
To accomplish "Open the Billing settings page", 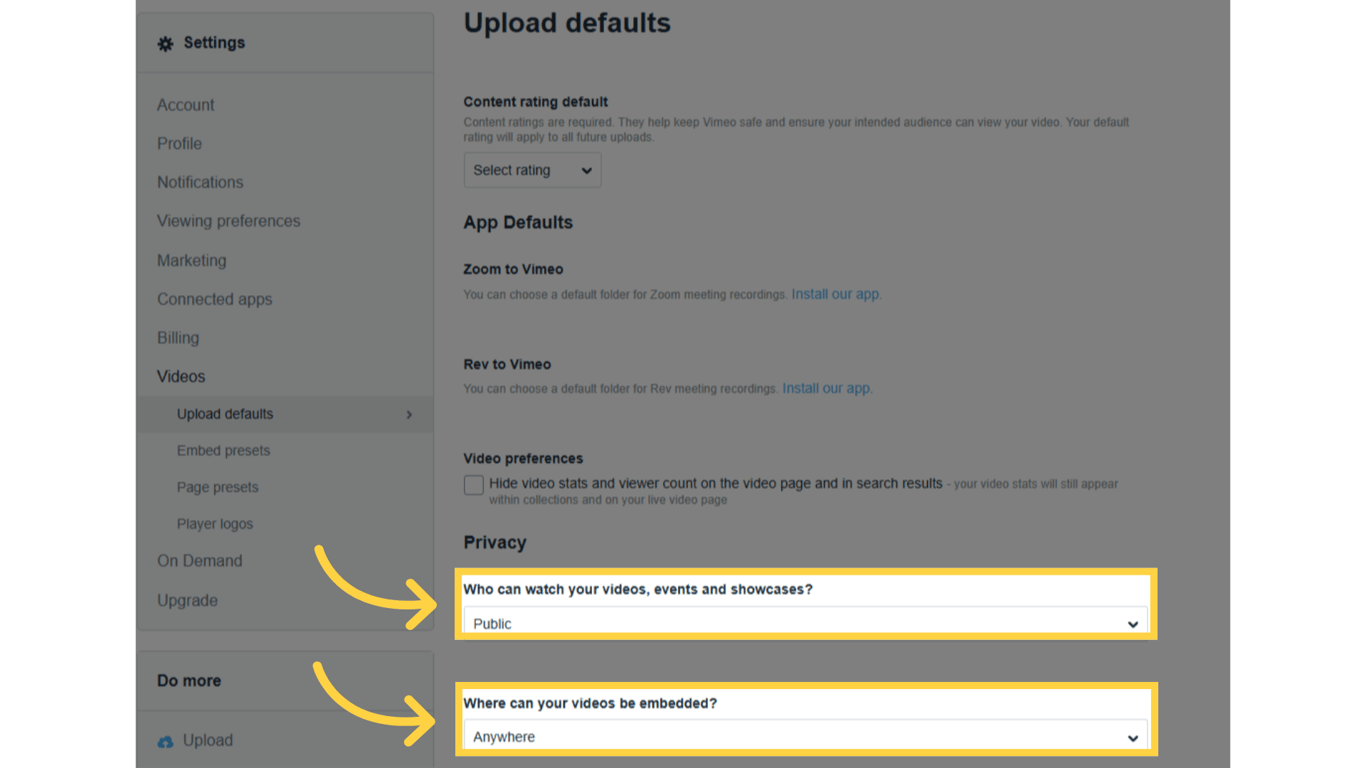I will (x=178, y=338).
